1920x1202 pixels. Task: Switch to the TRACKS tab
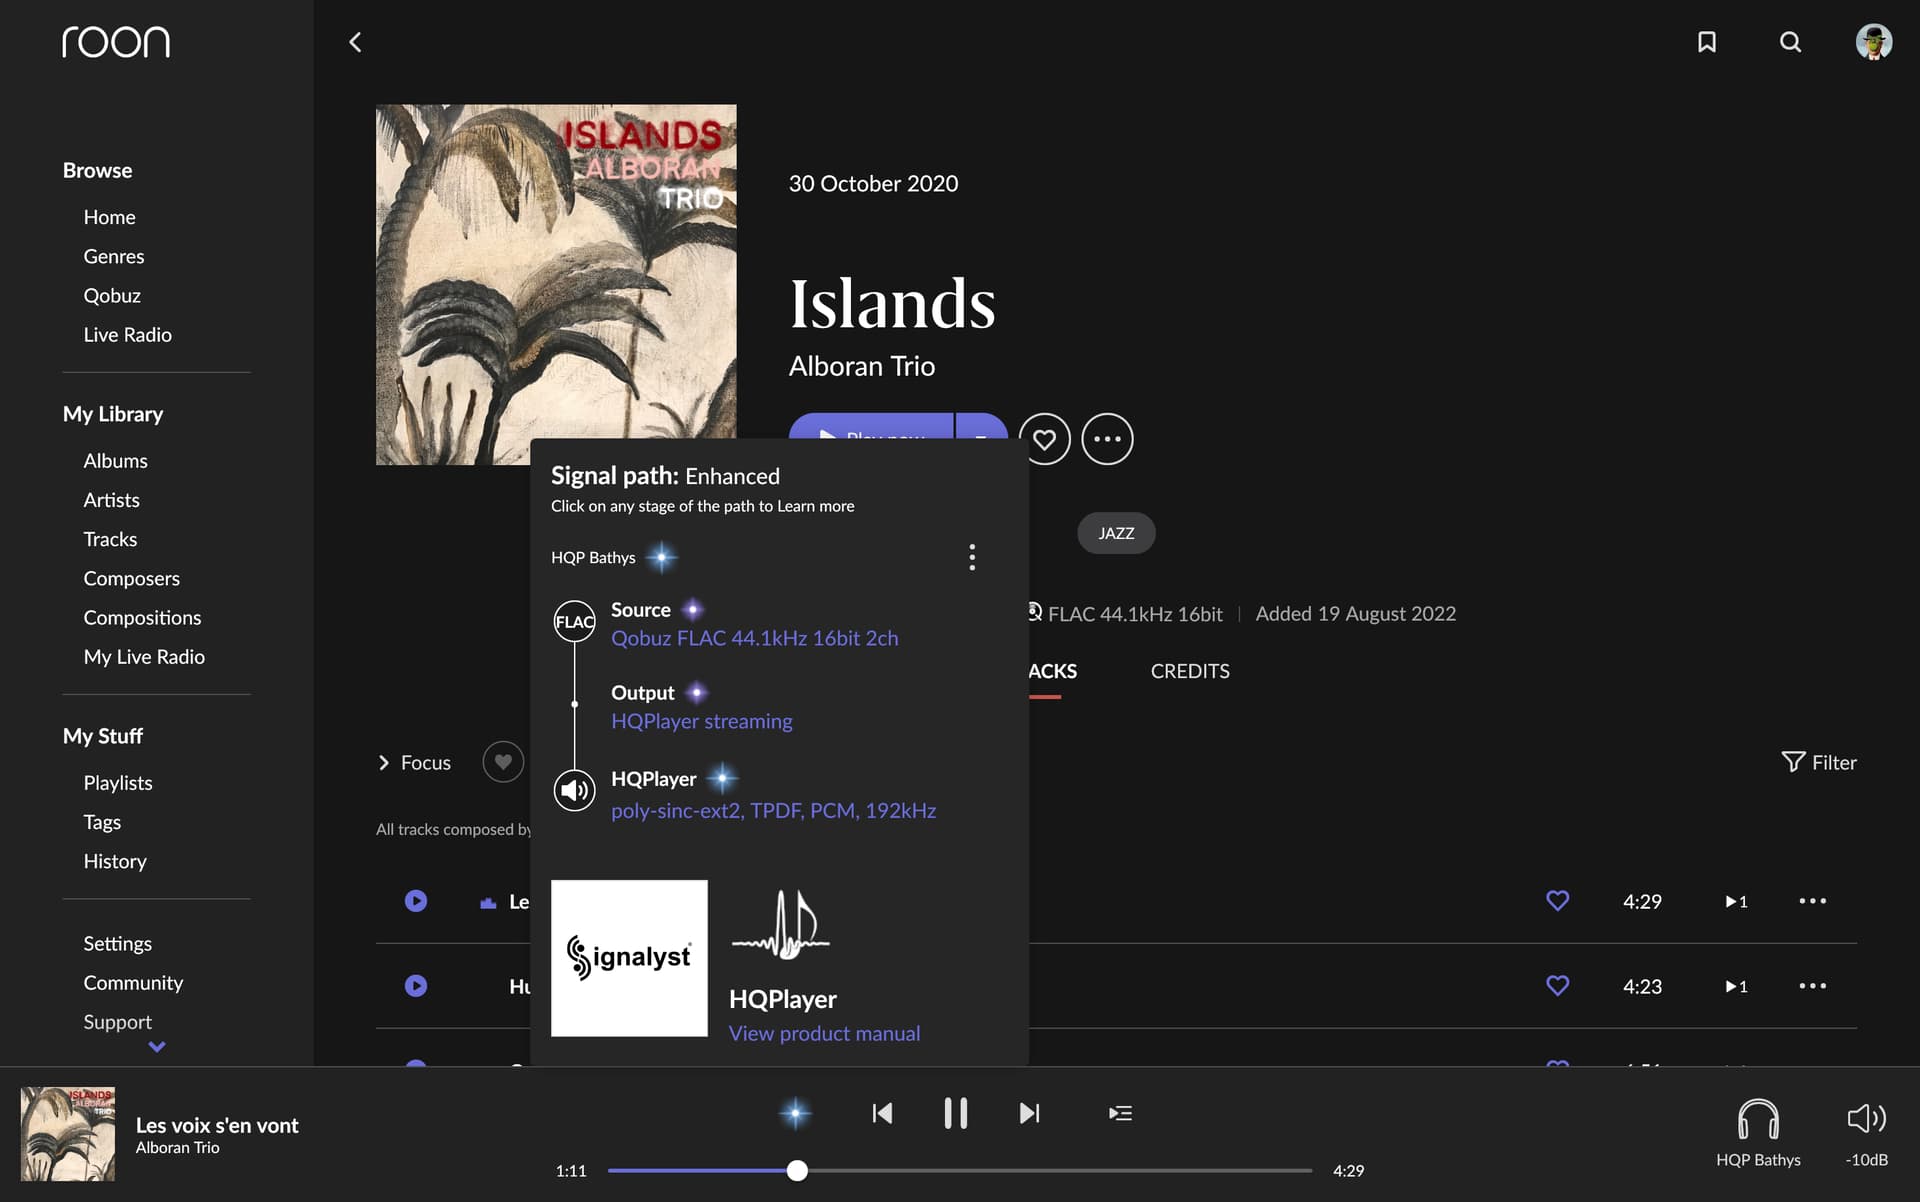(1052, 671)
